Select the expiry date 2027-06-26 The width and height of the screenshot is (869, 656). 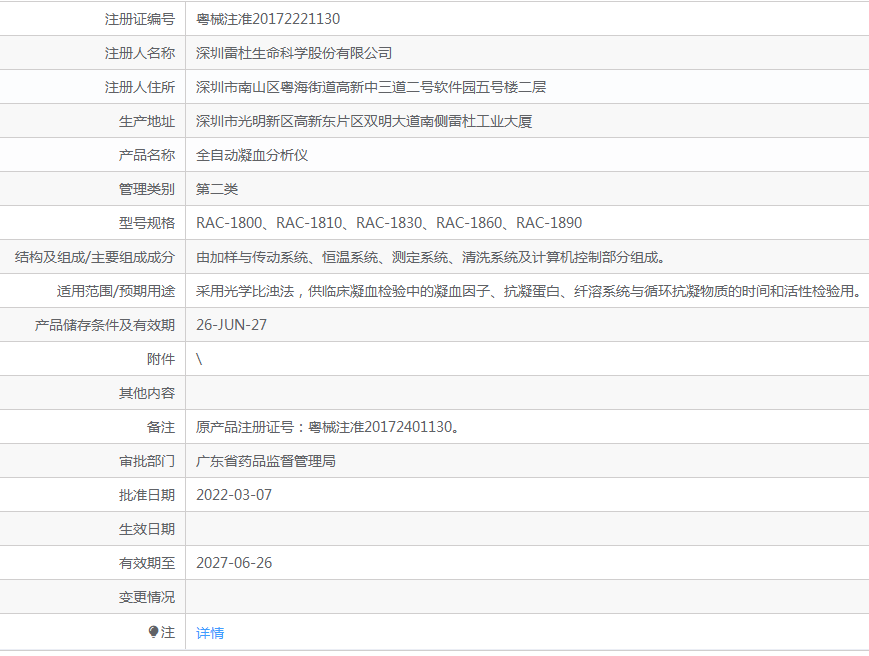[x=234, y=563]
